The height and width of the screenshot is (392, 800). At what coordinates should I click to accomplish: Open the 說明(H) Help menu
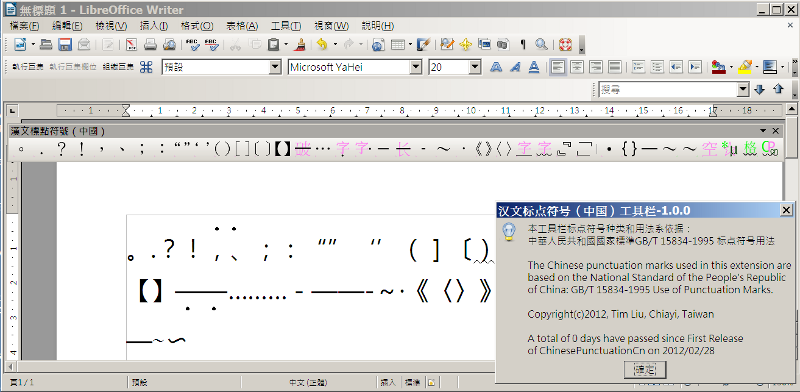(378, 26)
